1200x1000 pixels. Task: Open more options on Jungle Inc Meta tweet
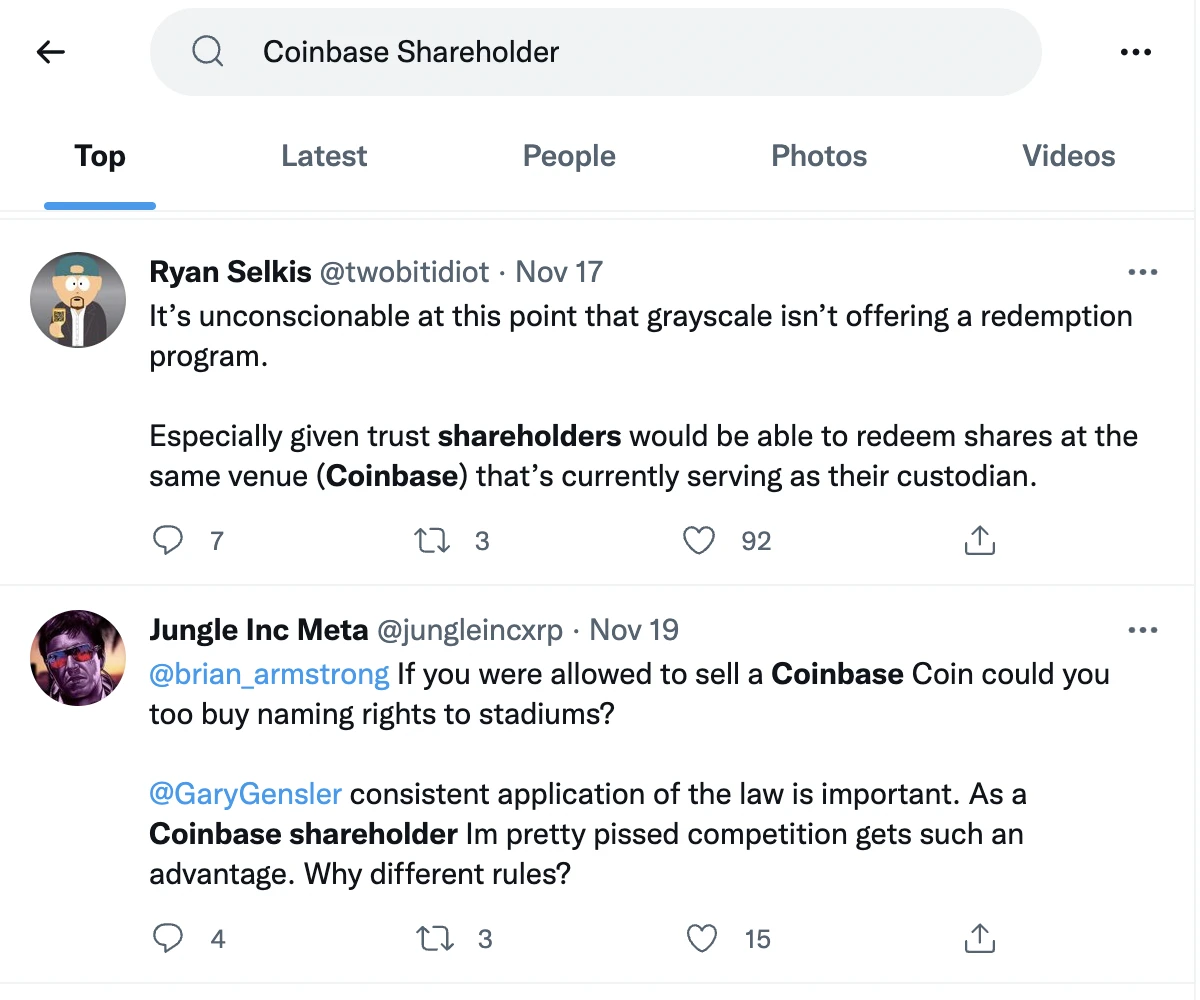1142,630
